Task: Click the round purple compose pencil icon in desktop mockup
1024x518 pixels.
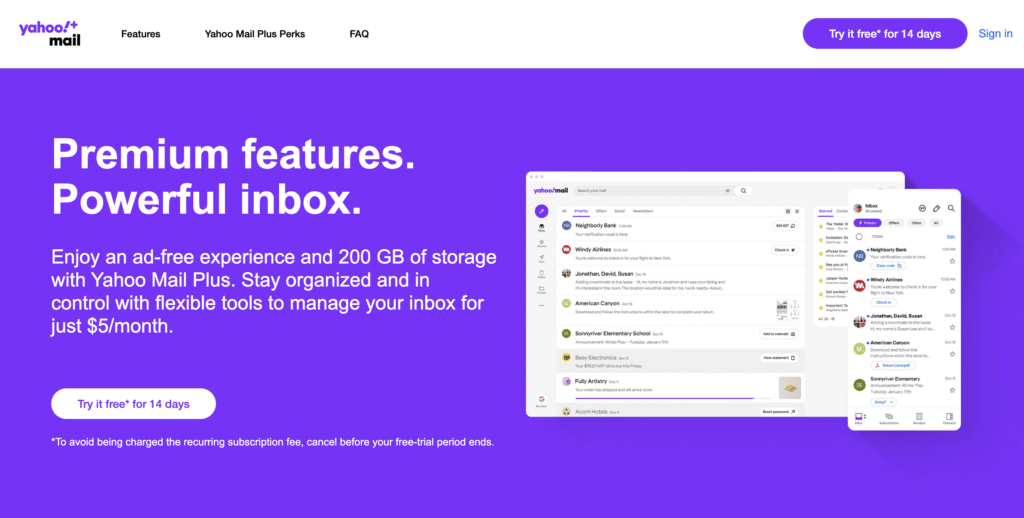Action: [x=541, y=211]
